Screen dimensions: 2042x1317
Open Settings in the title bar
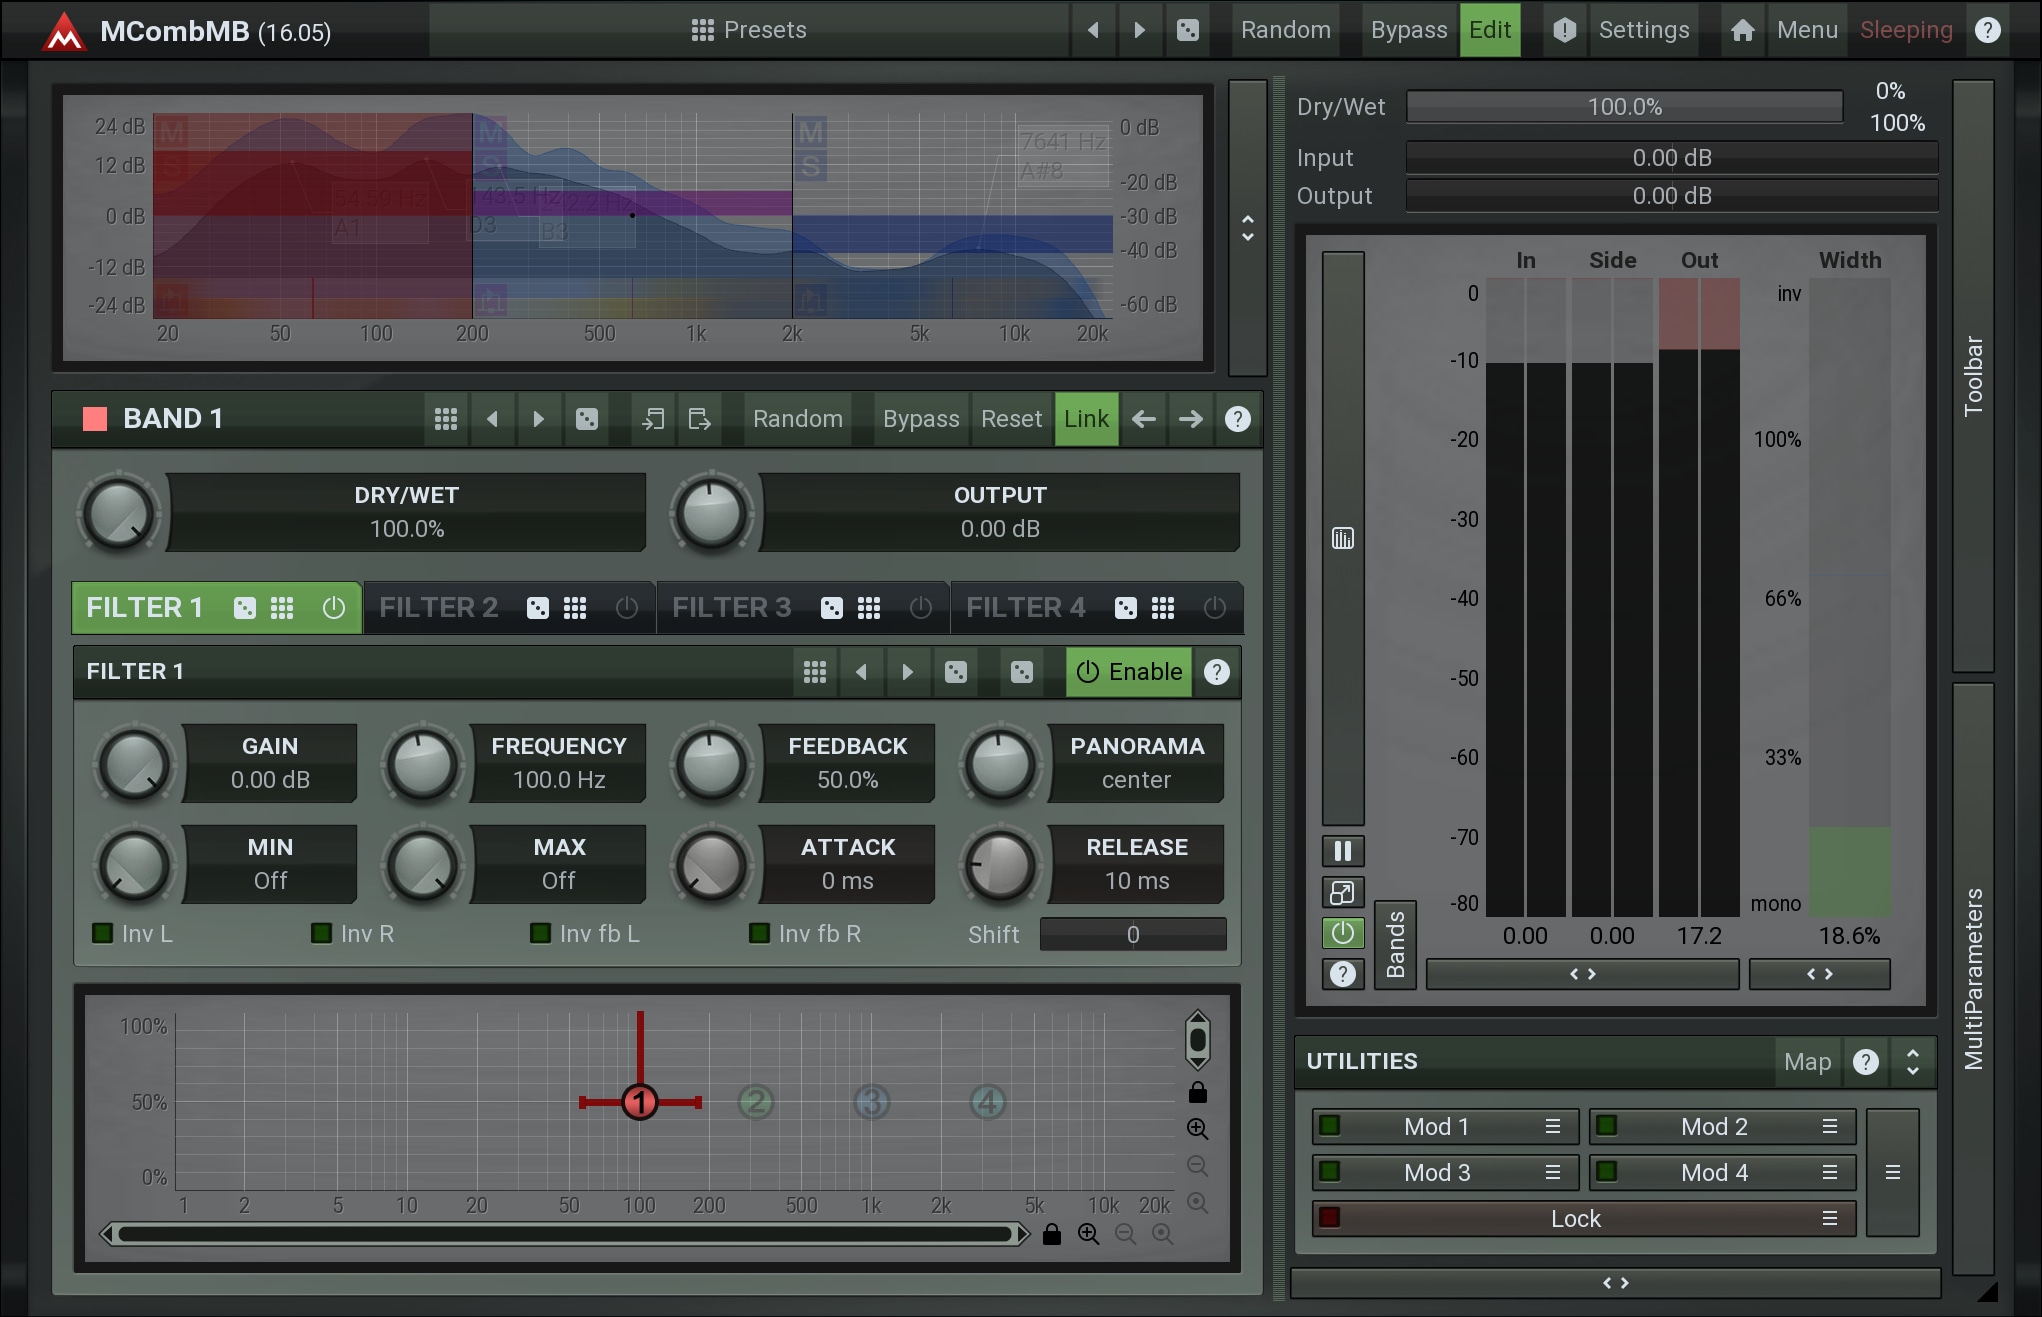click(x=1644, y=30)
